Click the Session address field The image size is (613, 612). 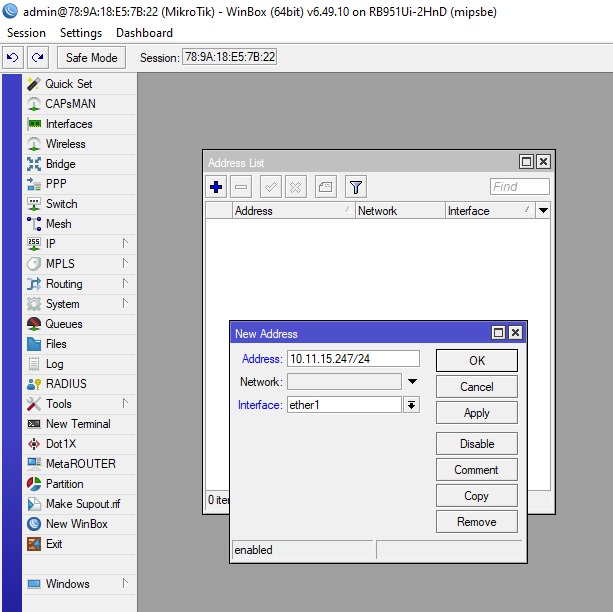pyautogui.click(x=229, y=57)
